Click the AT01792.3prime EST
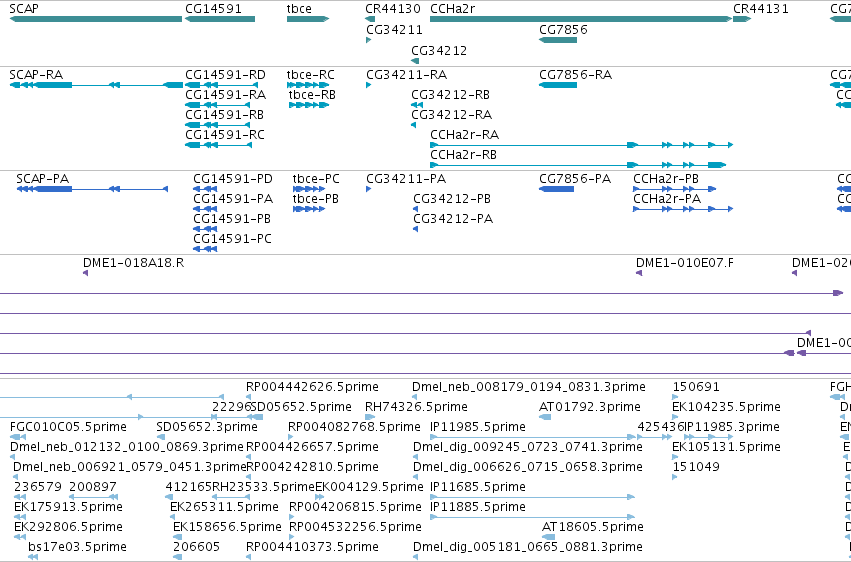This screenshot has height=562, width=851. click(x=545, y=417)
